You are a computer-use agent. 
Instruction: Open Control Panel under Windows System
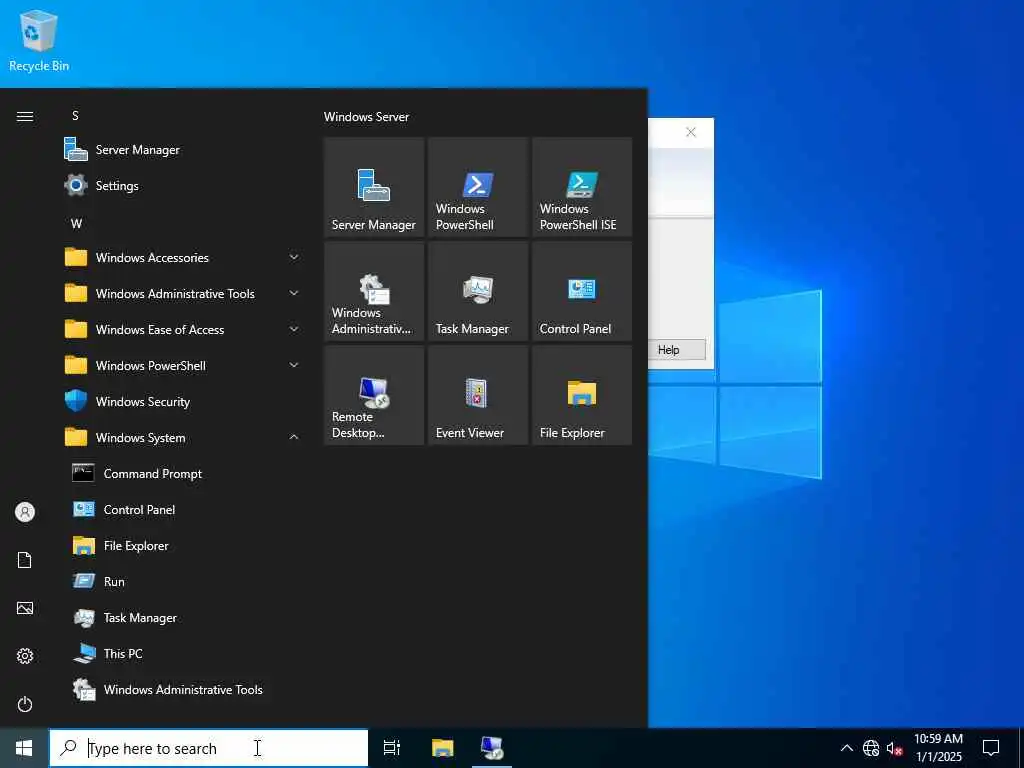[x=183, y=509]
